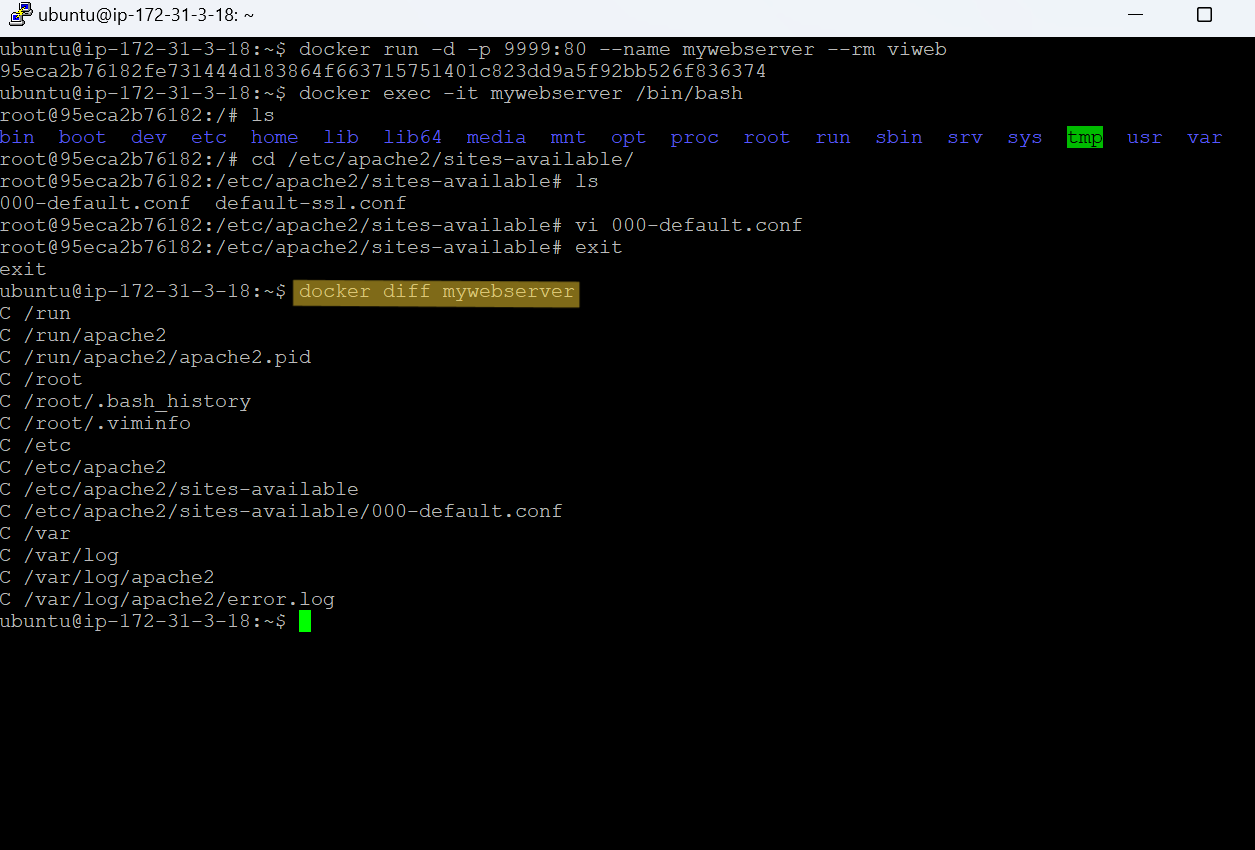The height and width of the screenshot is (850, 1255).
Task: Click the container ID hash line 95eca2b76182fe...
Action: coord(383,72)
